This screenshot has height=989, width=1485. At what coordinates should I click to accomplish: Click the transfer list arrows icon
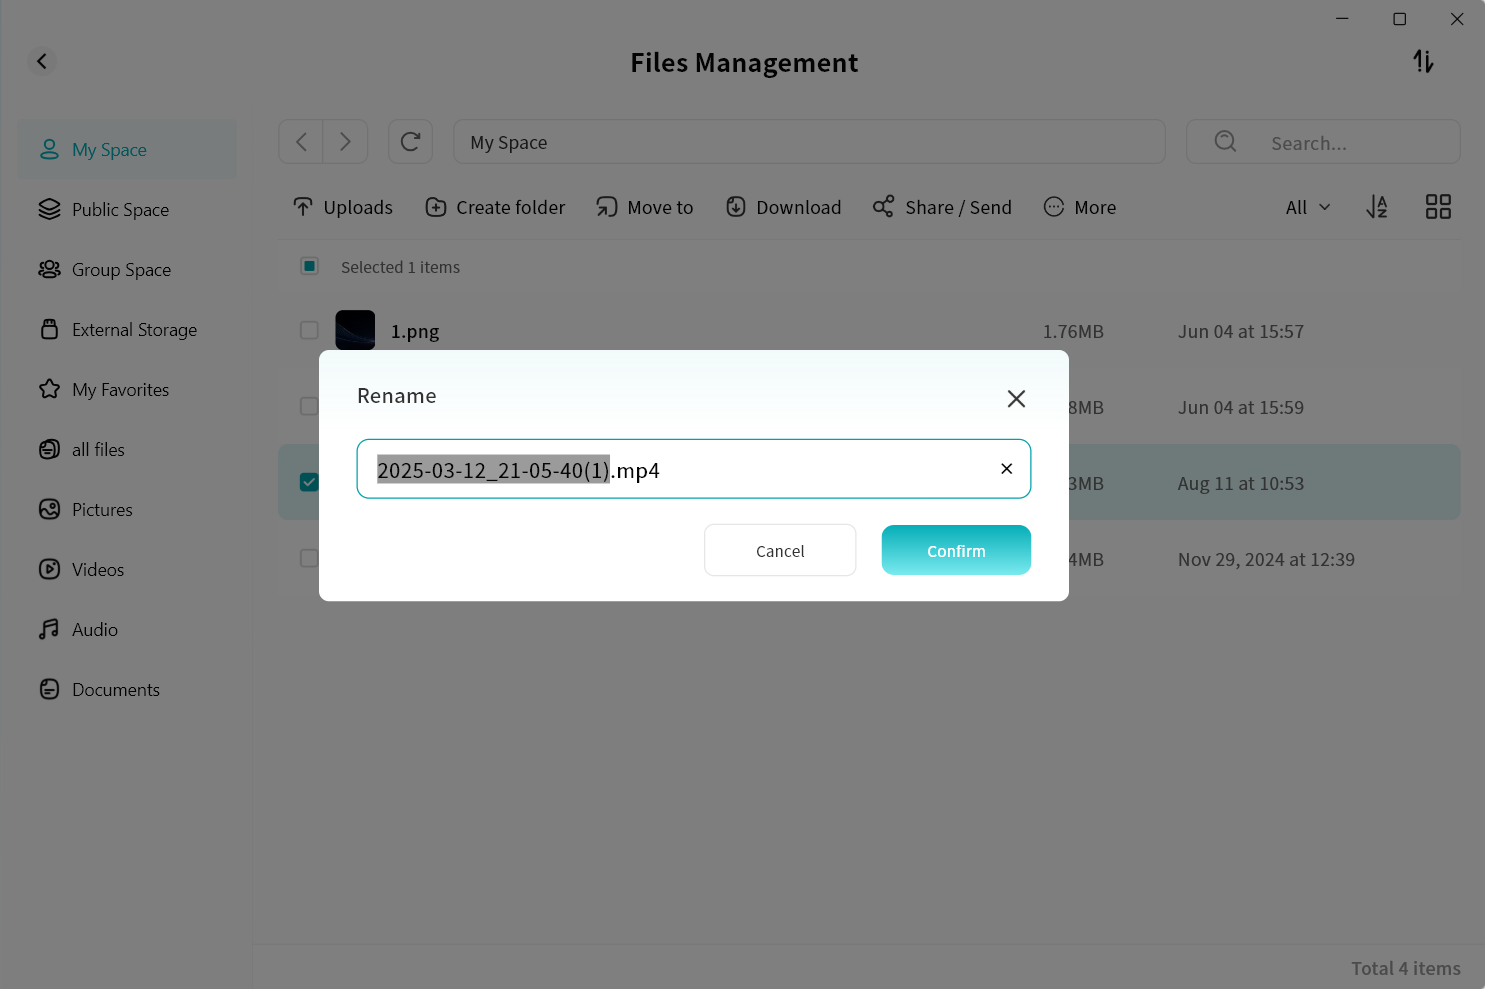1423,62
